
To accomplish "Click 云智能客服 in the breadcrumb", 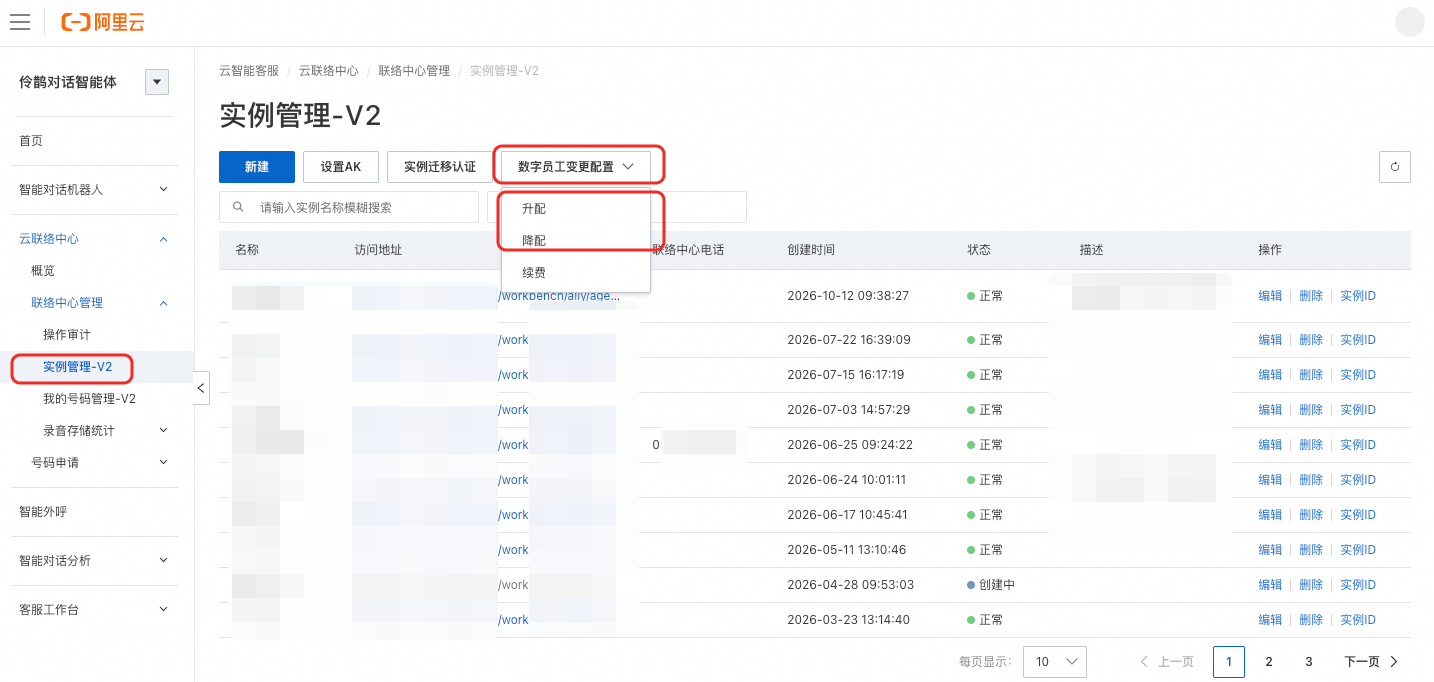I will pyautogui.click(x=249, y=71).
